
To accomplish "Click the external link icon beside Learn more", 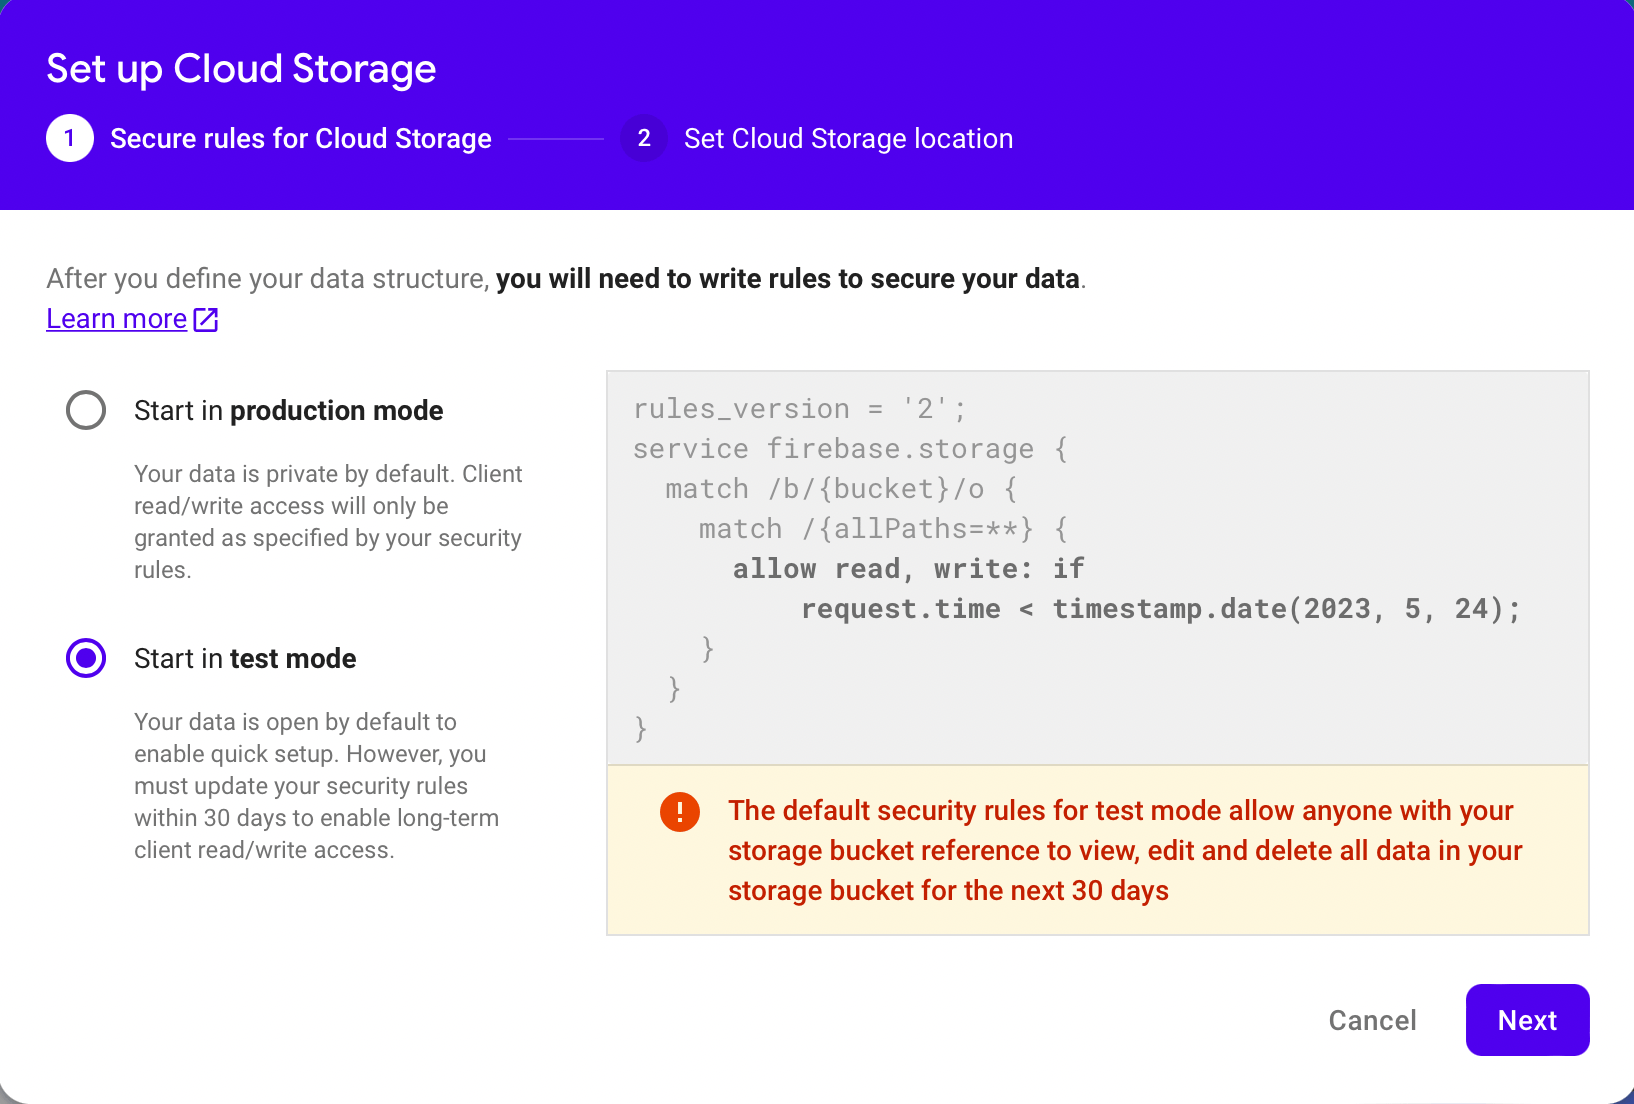I will (206, 319).
